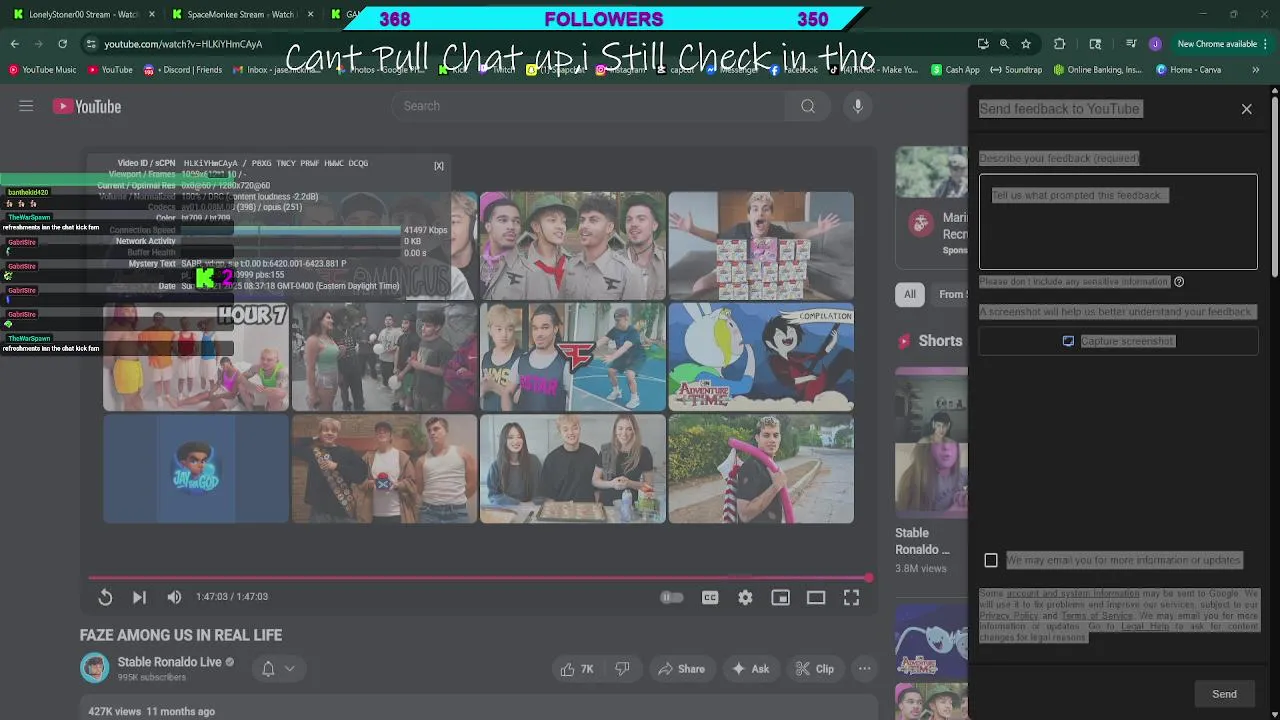Viewport: 1280px width, 720px height.
Task: Open the player settings gear
Action: [x=745, y=597]
